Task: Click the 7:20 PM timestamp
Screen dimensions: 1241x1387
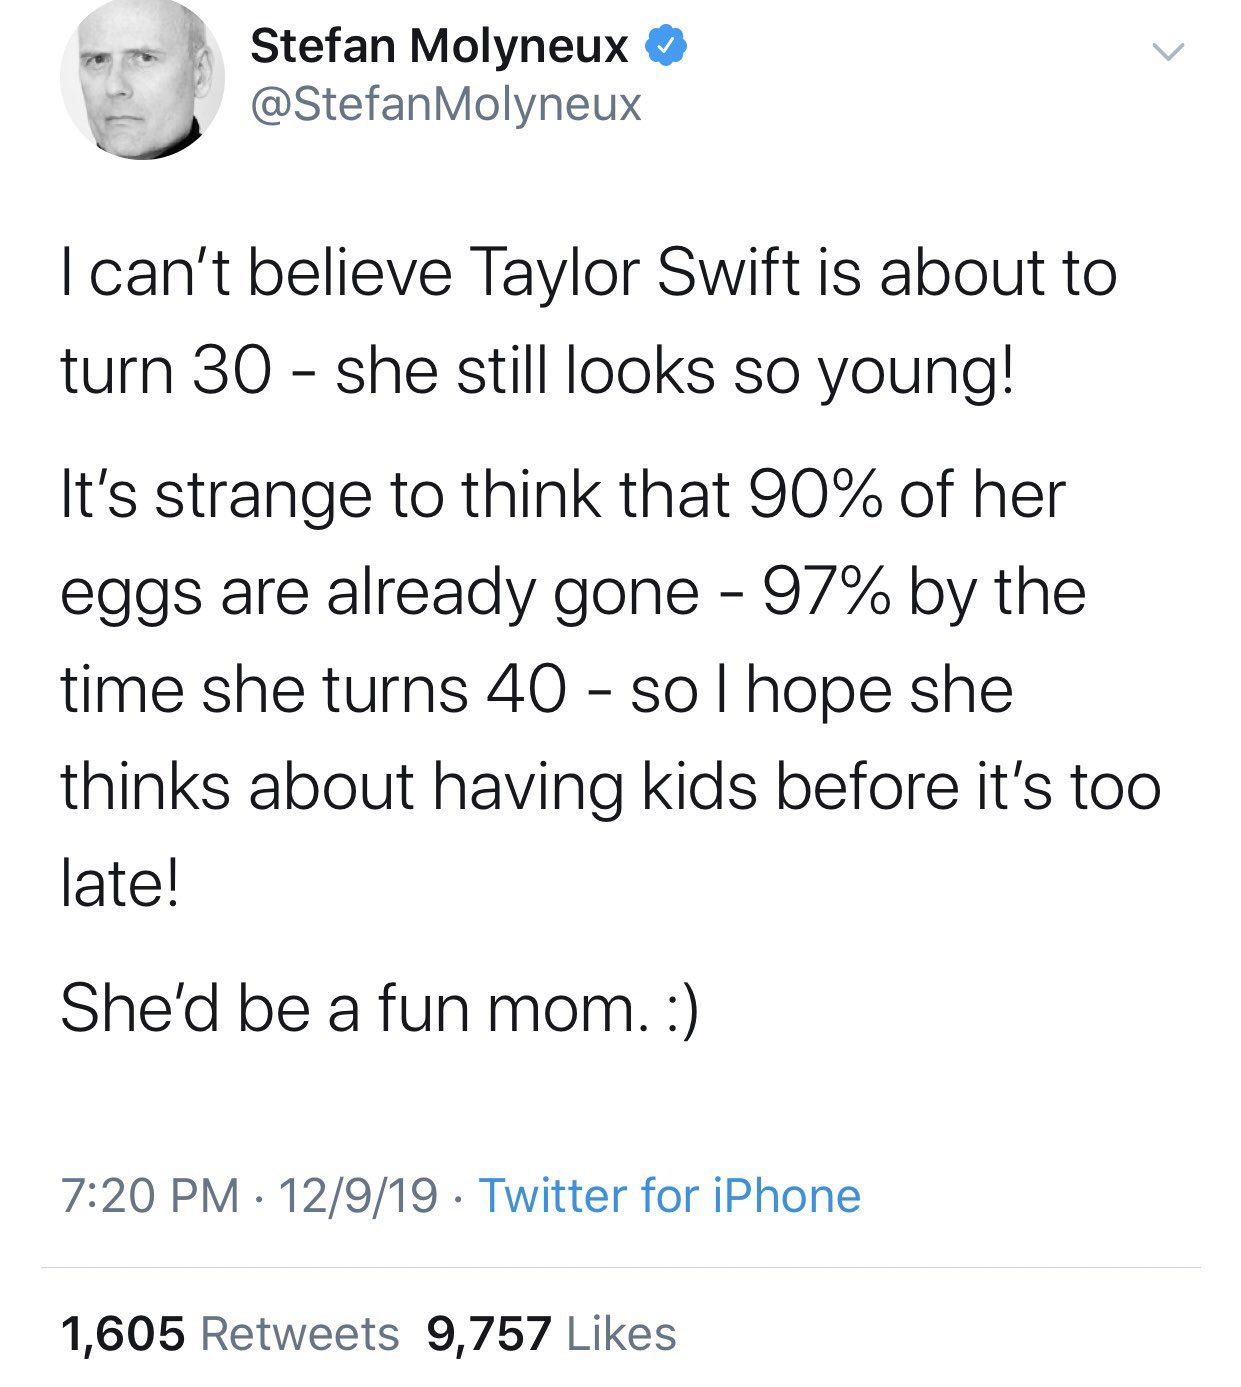Action: [x=150, y=1196]
